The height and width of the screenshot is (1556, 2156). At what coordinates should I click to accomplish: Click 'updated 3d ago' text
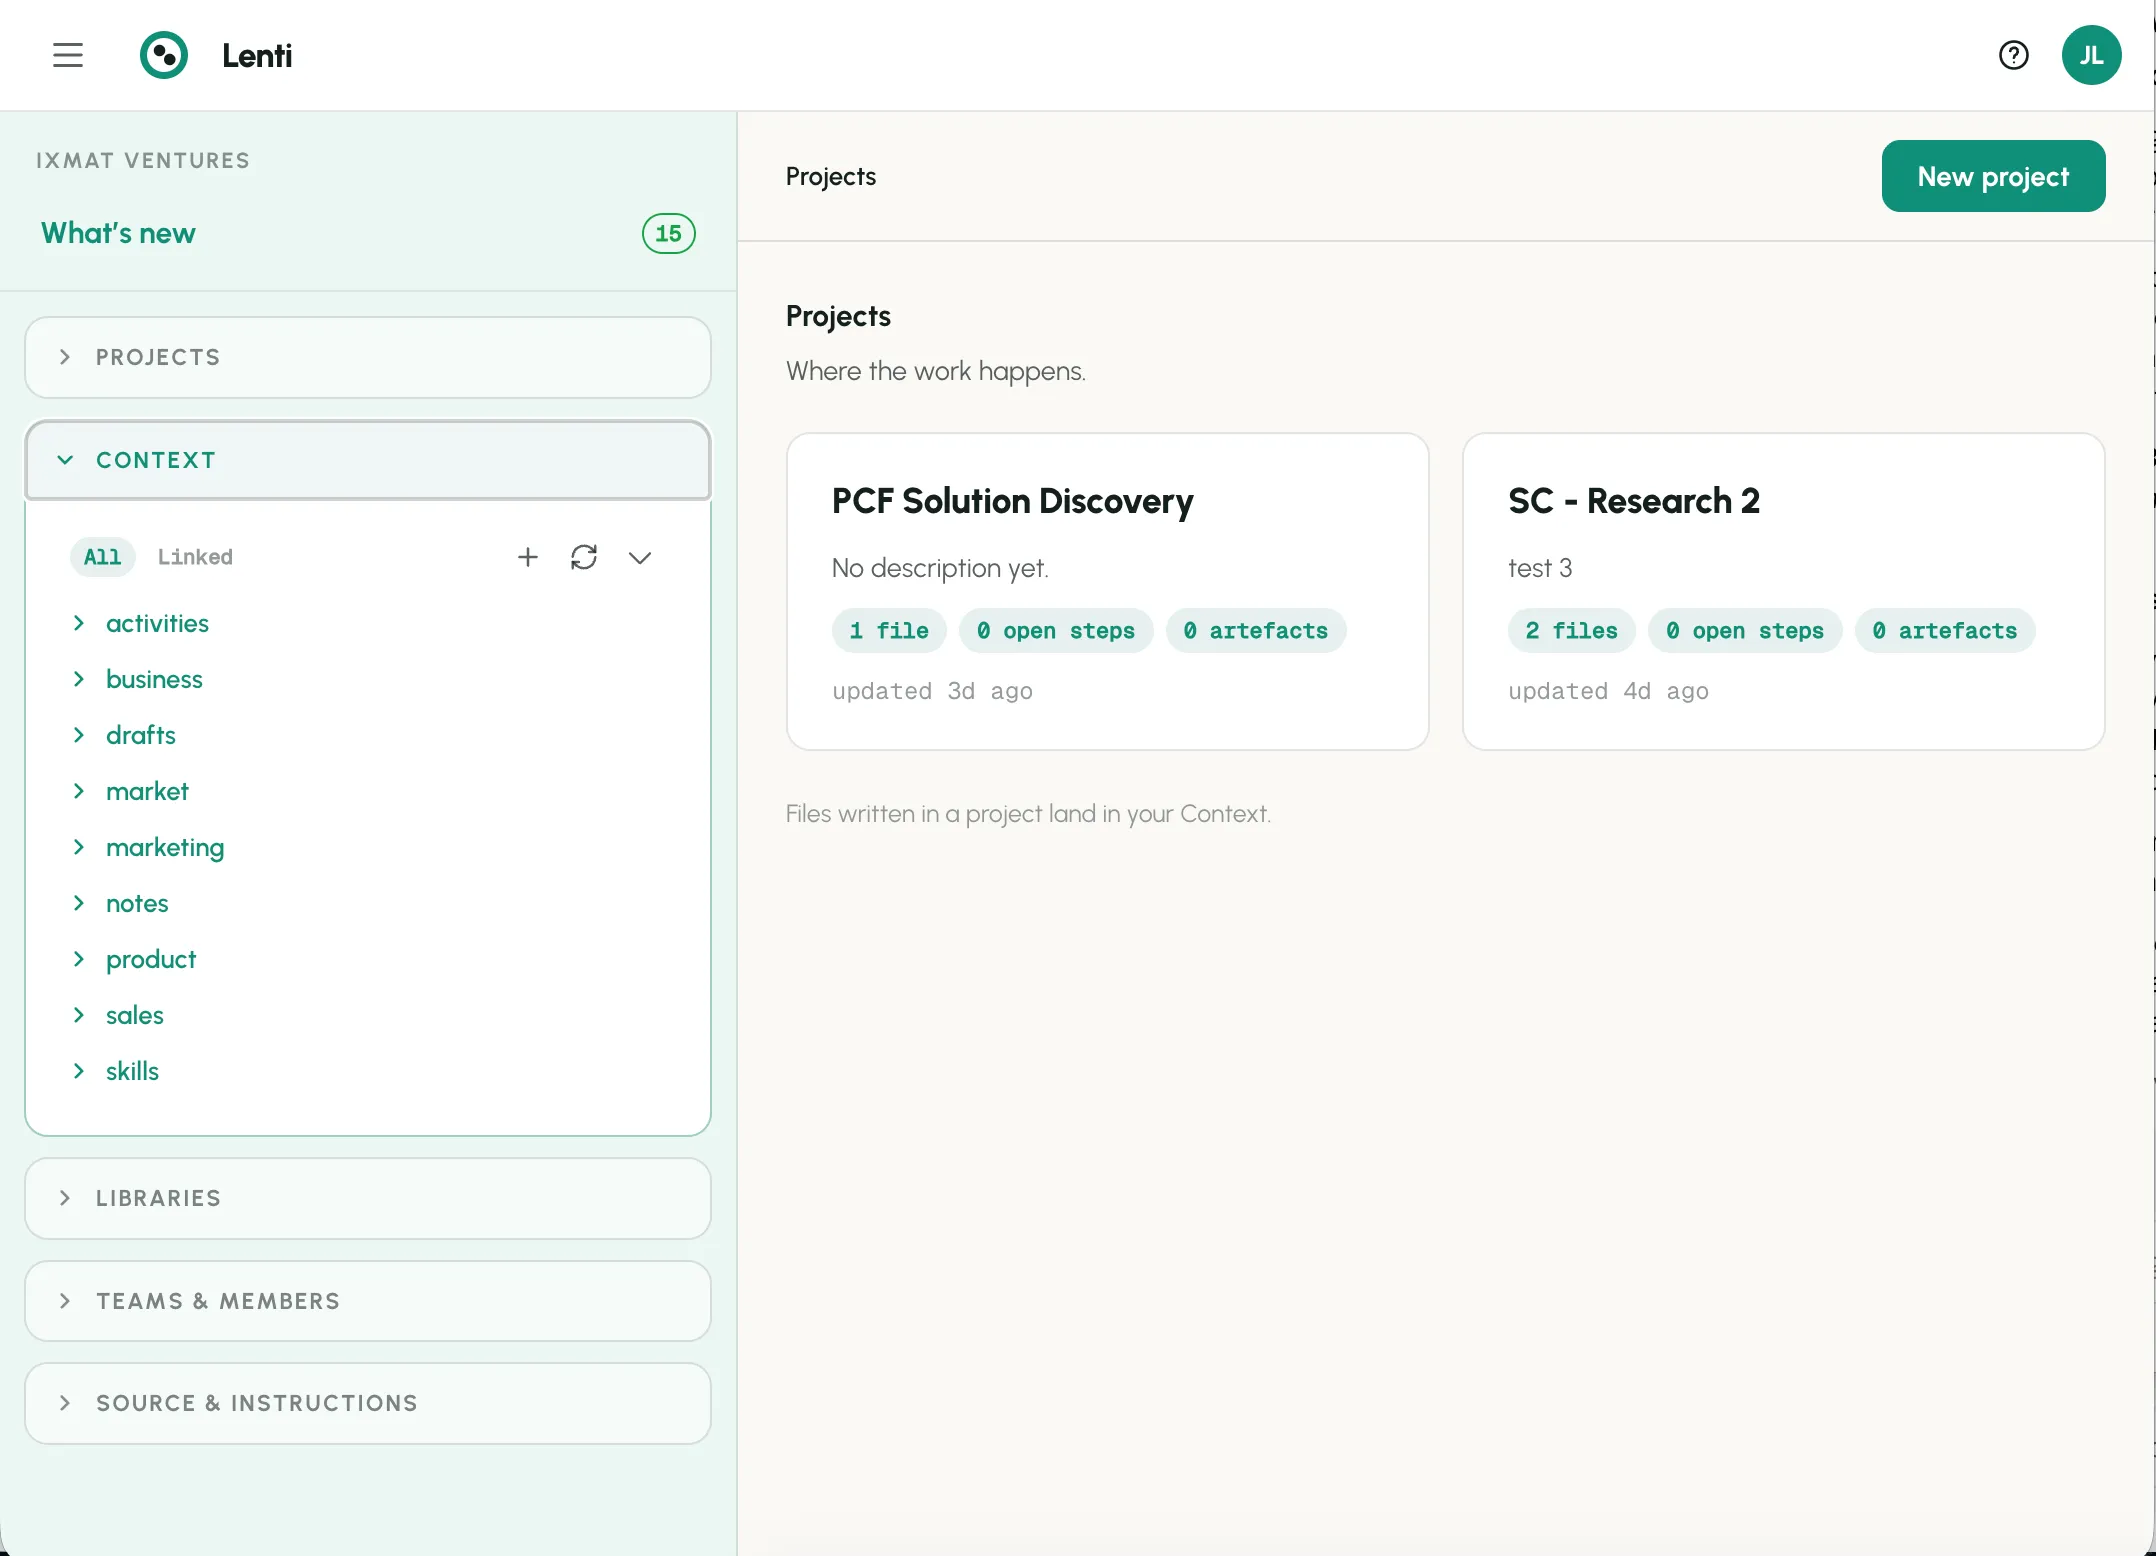point(932,691)
